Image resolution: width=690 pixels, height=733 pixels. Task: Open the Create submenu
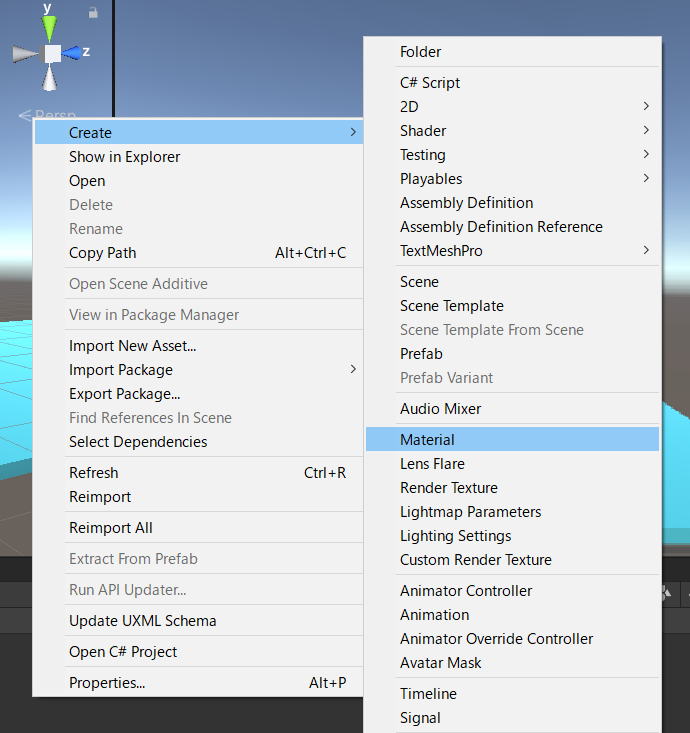coord(199,132)
